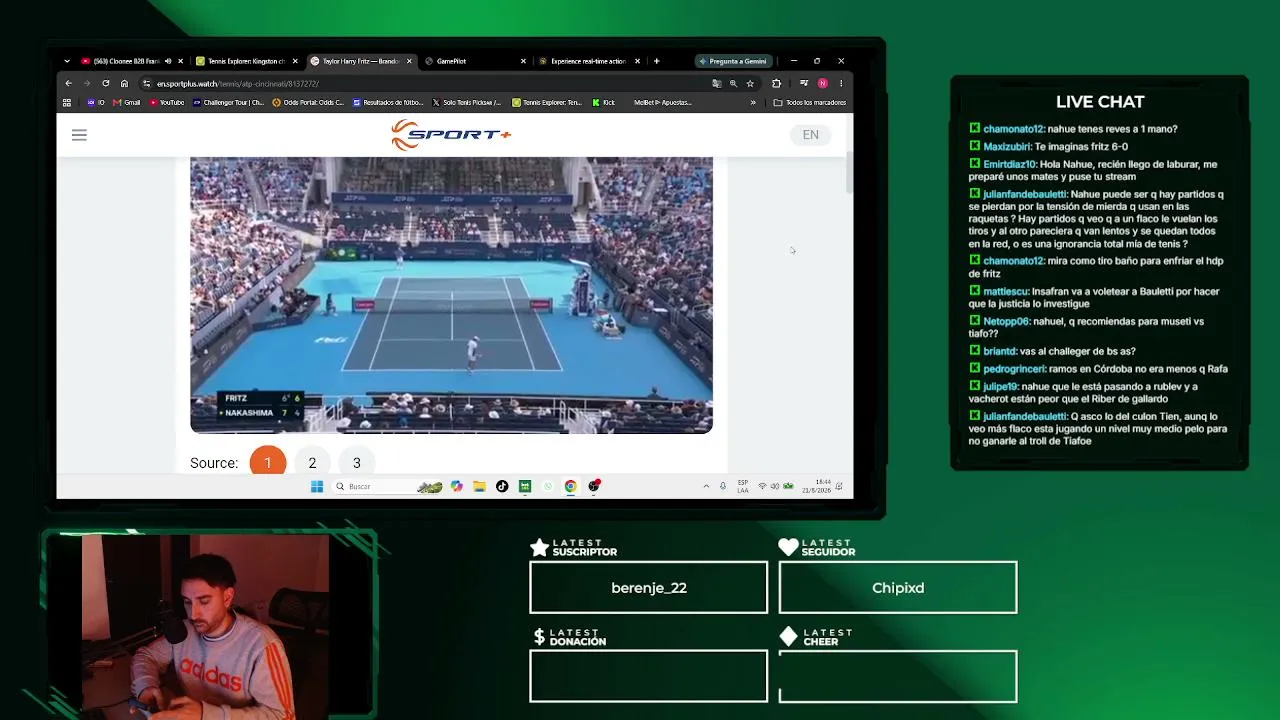Image resolution: width=1280 pixels, height=720 pixels.
Task: Switch to the Cloonee B2B YouTube tab
Action: 127,61
